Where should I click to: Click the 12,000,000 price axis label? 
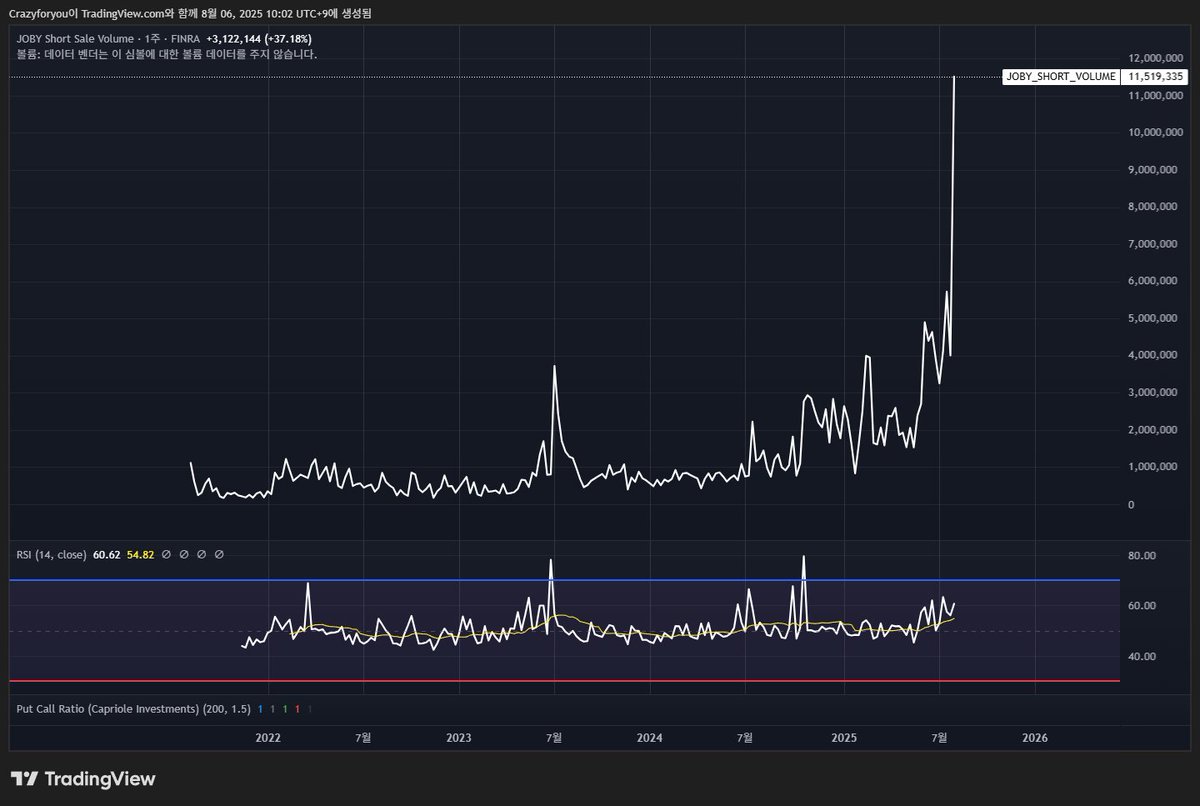pos(1157,58)
